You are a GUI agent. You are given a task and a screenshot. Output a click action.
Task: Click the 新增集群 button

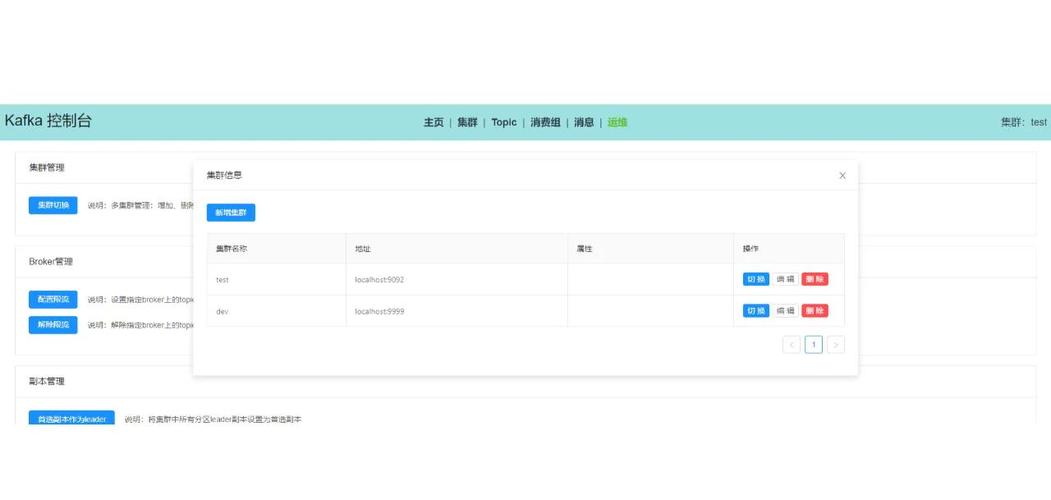point(231,212)
